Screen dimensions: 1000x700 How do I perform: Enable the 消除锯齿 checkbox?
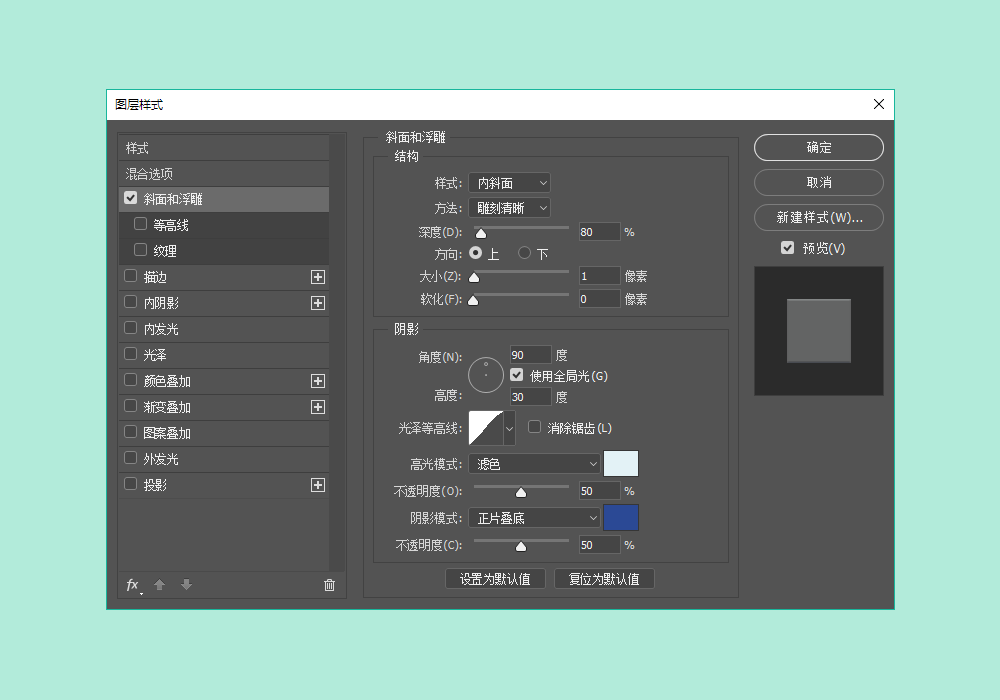point(535,427)
